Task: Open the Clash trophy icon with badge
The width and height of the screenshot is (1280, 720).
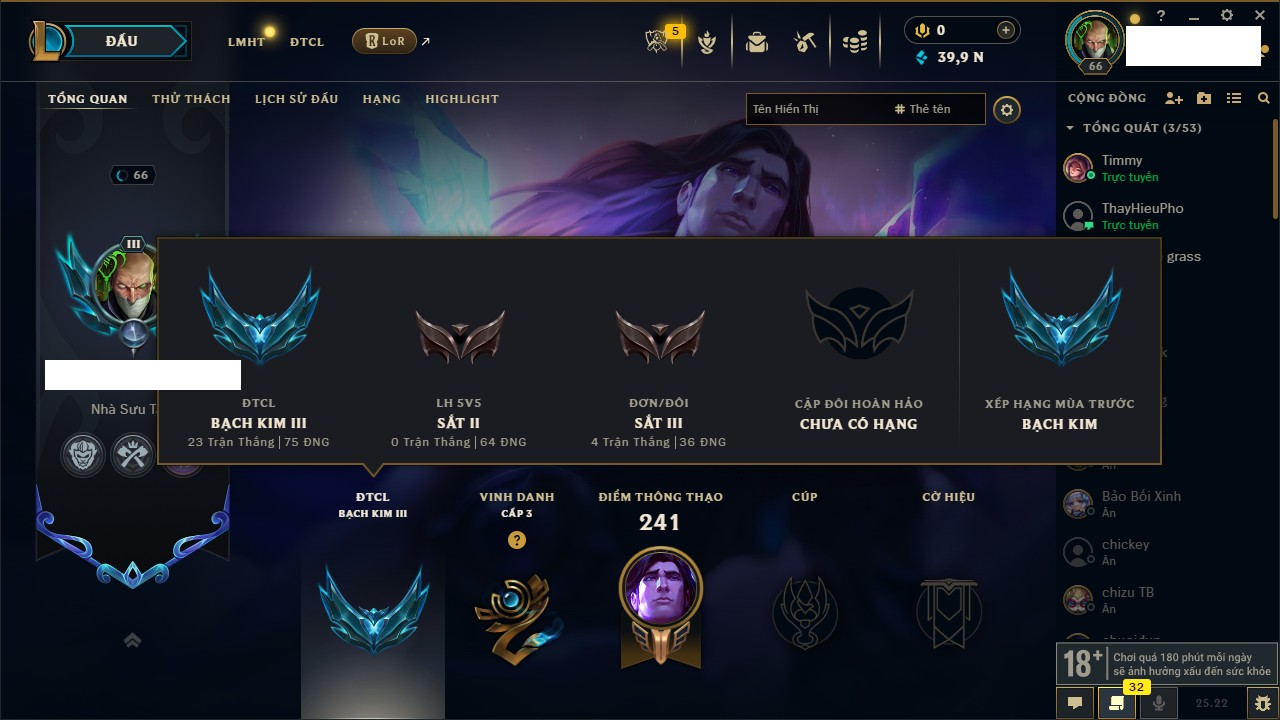Action: pyautogui.click(x=658, y=42)
